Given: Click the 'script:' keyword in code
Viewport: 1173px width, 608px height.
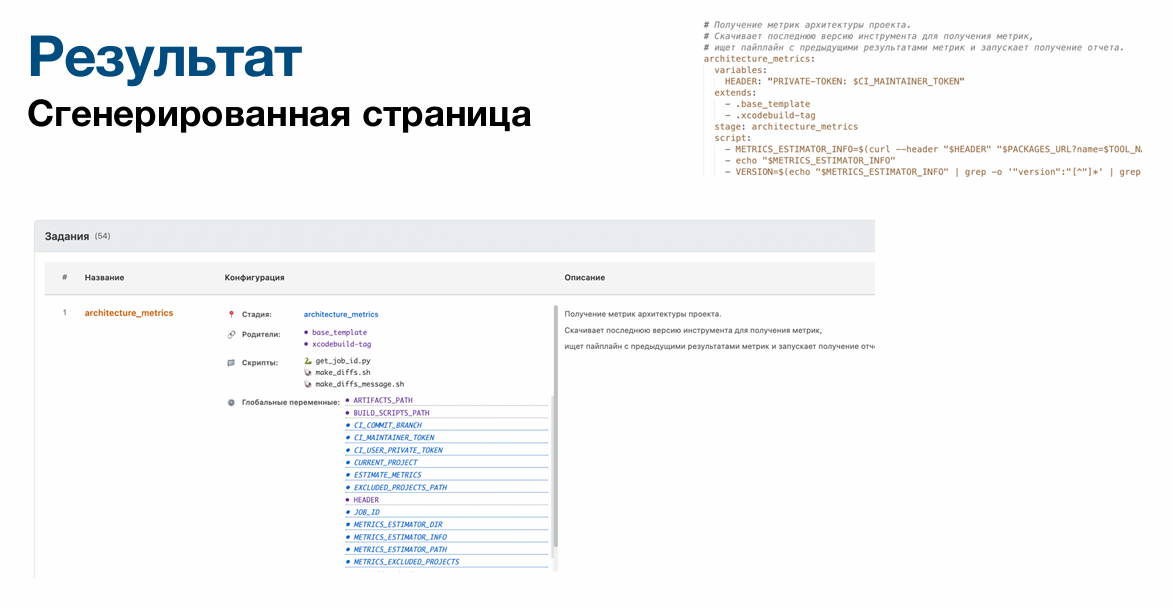Looking at the screenshot, I should point(732,138).
